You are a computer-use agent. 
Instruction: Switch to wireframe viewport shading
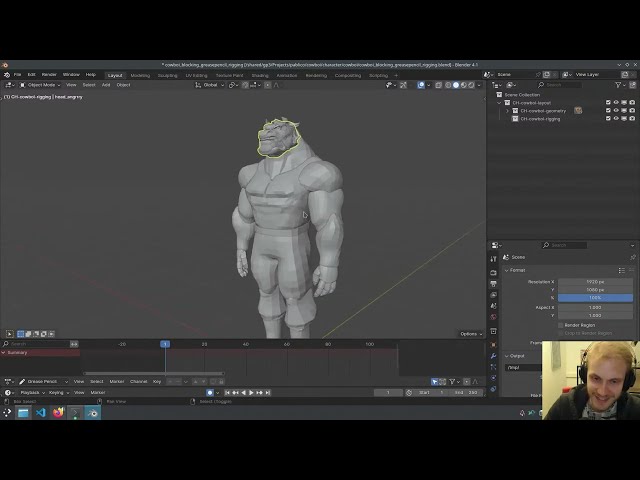[448, 85]
